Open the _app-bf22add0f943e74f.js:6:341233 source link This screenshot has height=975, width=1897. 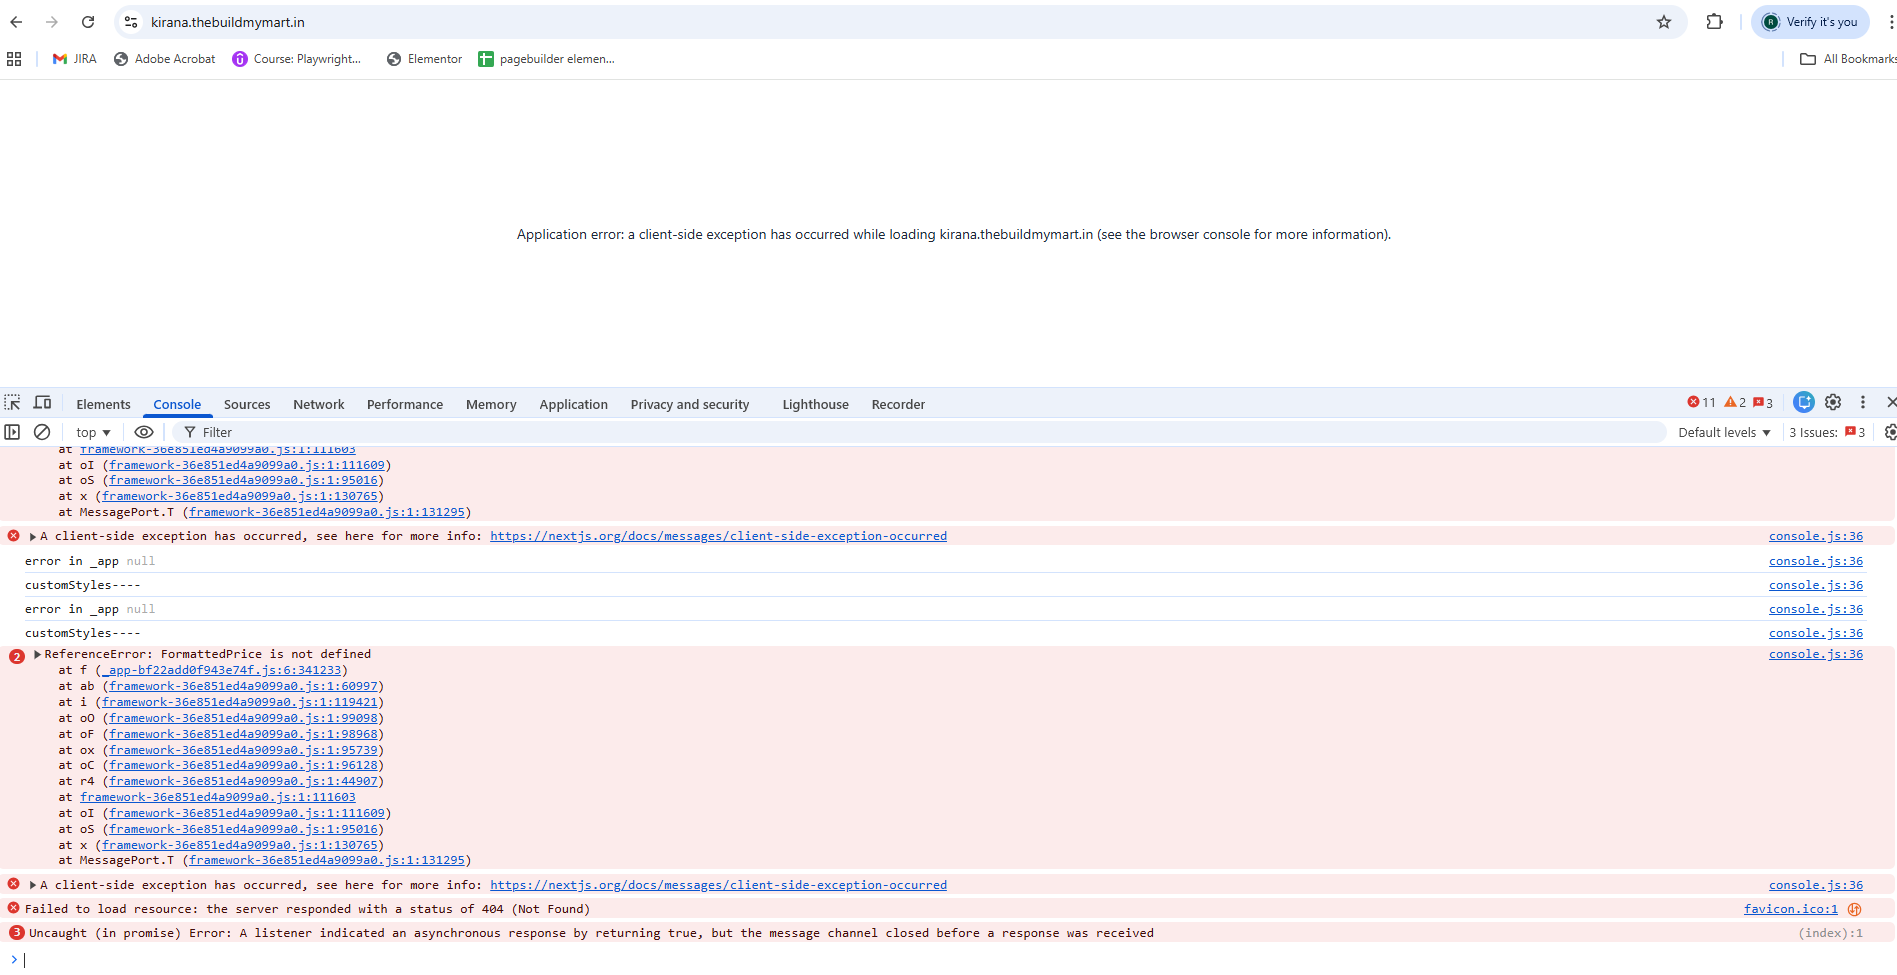(222, 670)
